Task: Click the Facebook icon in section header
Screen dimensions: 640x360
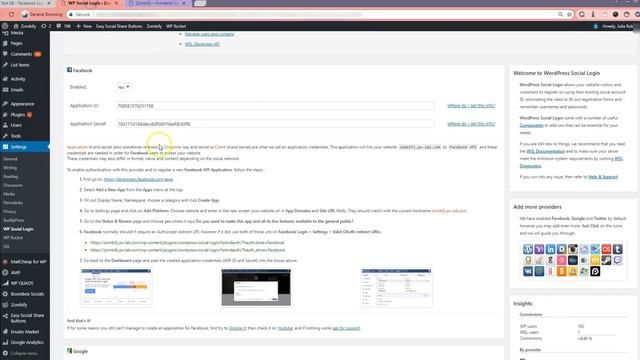Action: pos(69,70)
